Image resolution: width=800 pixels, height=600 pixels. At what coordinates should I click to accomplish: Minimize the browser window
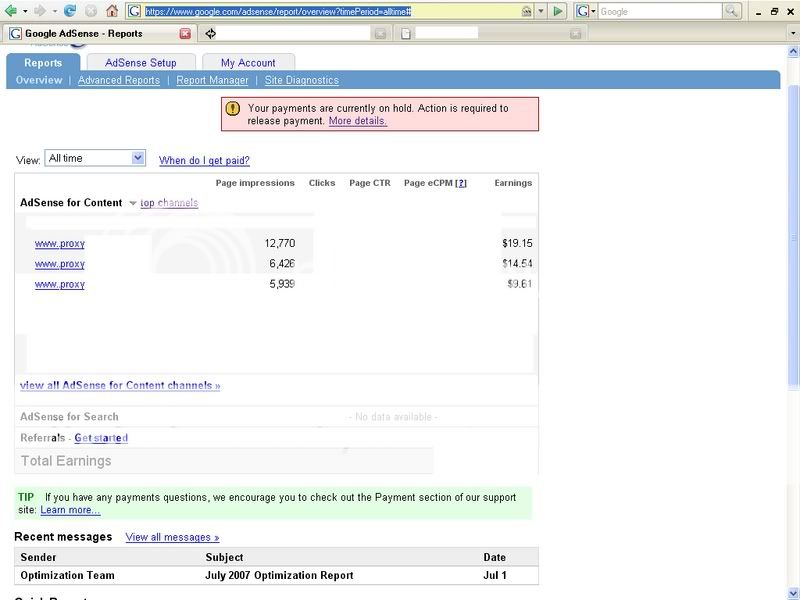(x=759, y=12)
